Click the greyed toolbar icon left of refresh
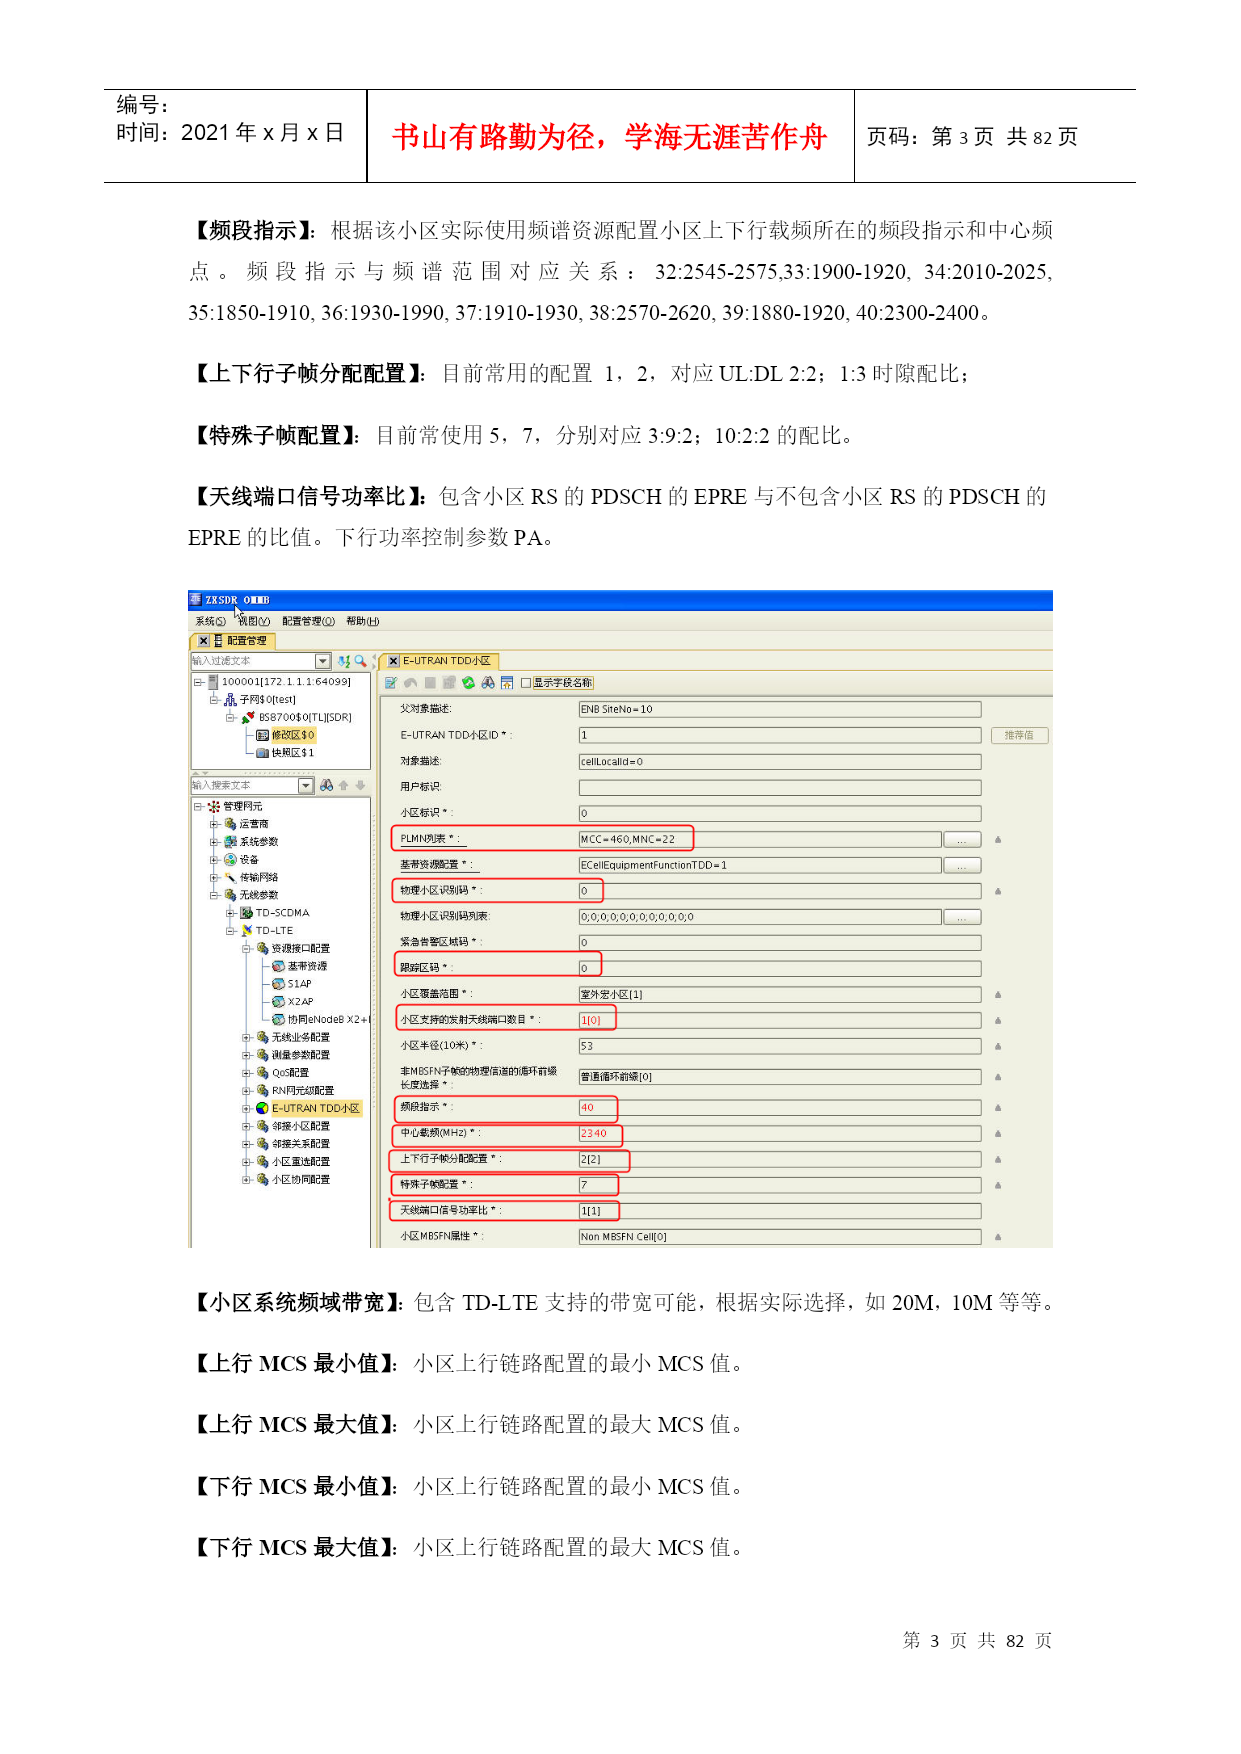Image resolution: width=1241 pixels, height=1754 pixels. [449, 683]
